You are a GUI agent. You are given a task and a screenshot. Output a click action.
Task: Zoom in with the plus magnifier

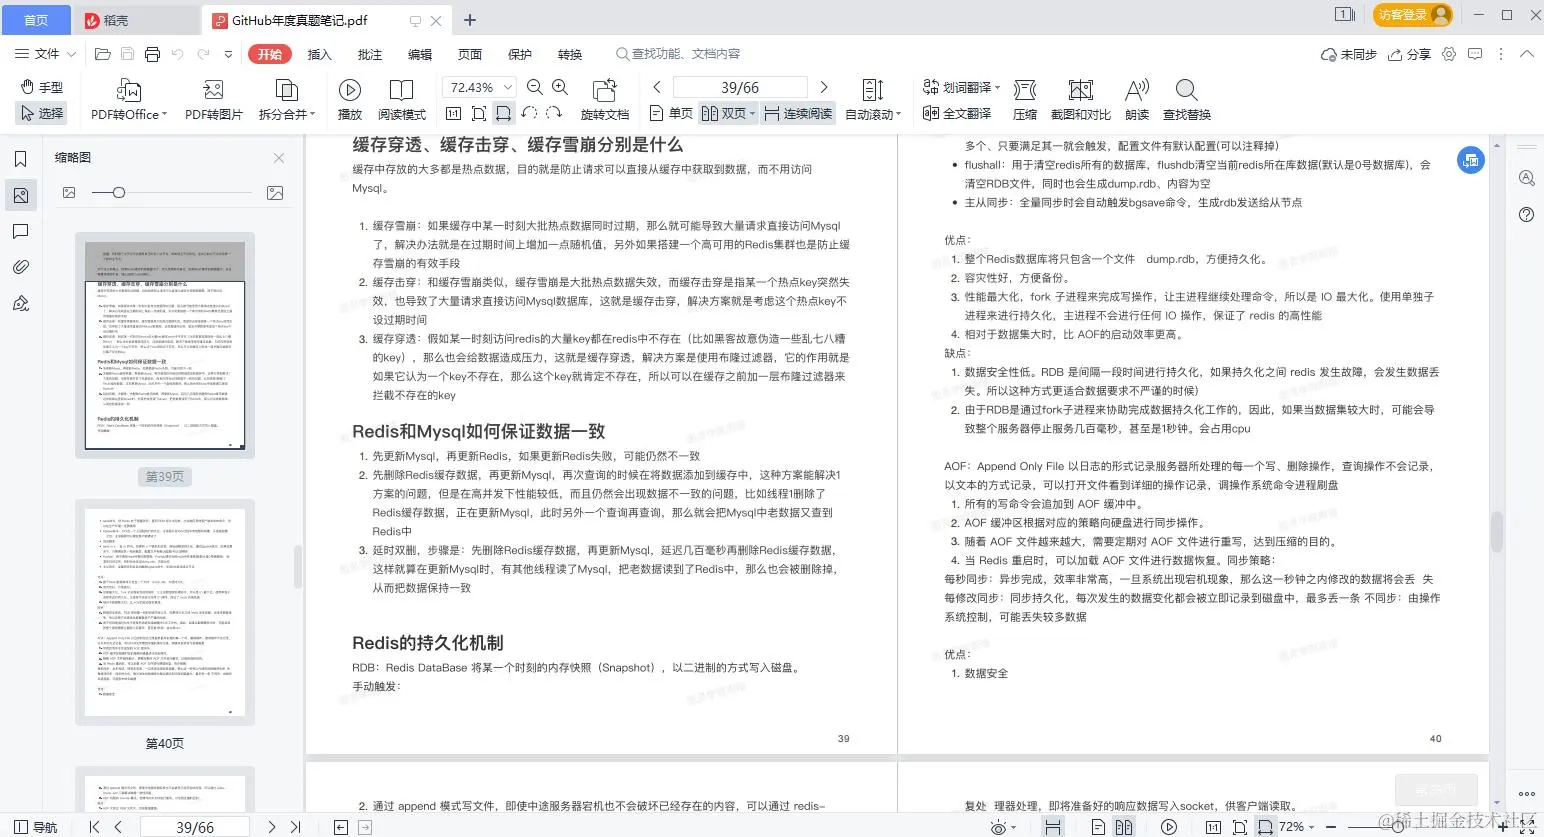pos(560,87)
